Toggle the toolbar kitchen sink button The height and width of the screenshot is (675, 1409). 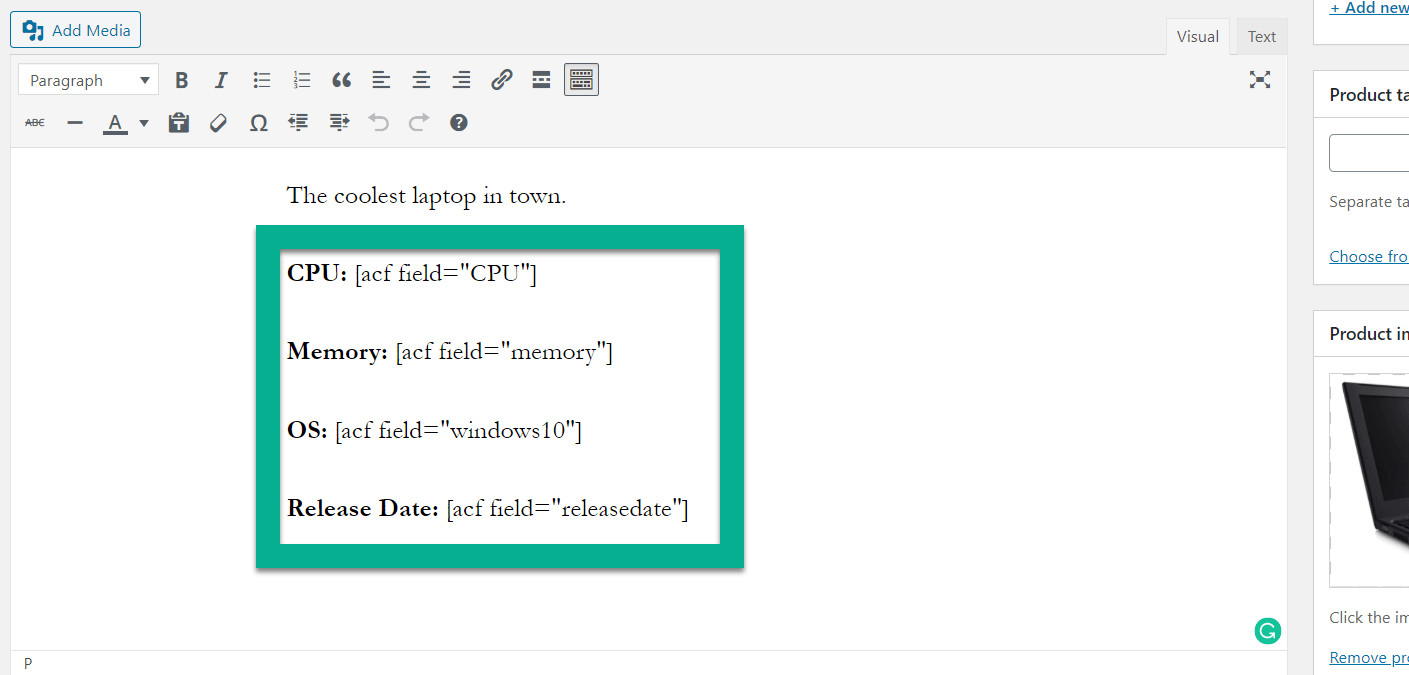(581, 80)
